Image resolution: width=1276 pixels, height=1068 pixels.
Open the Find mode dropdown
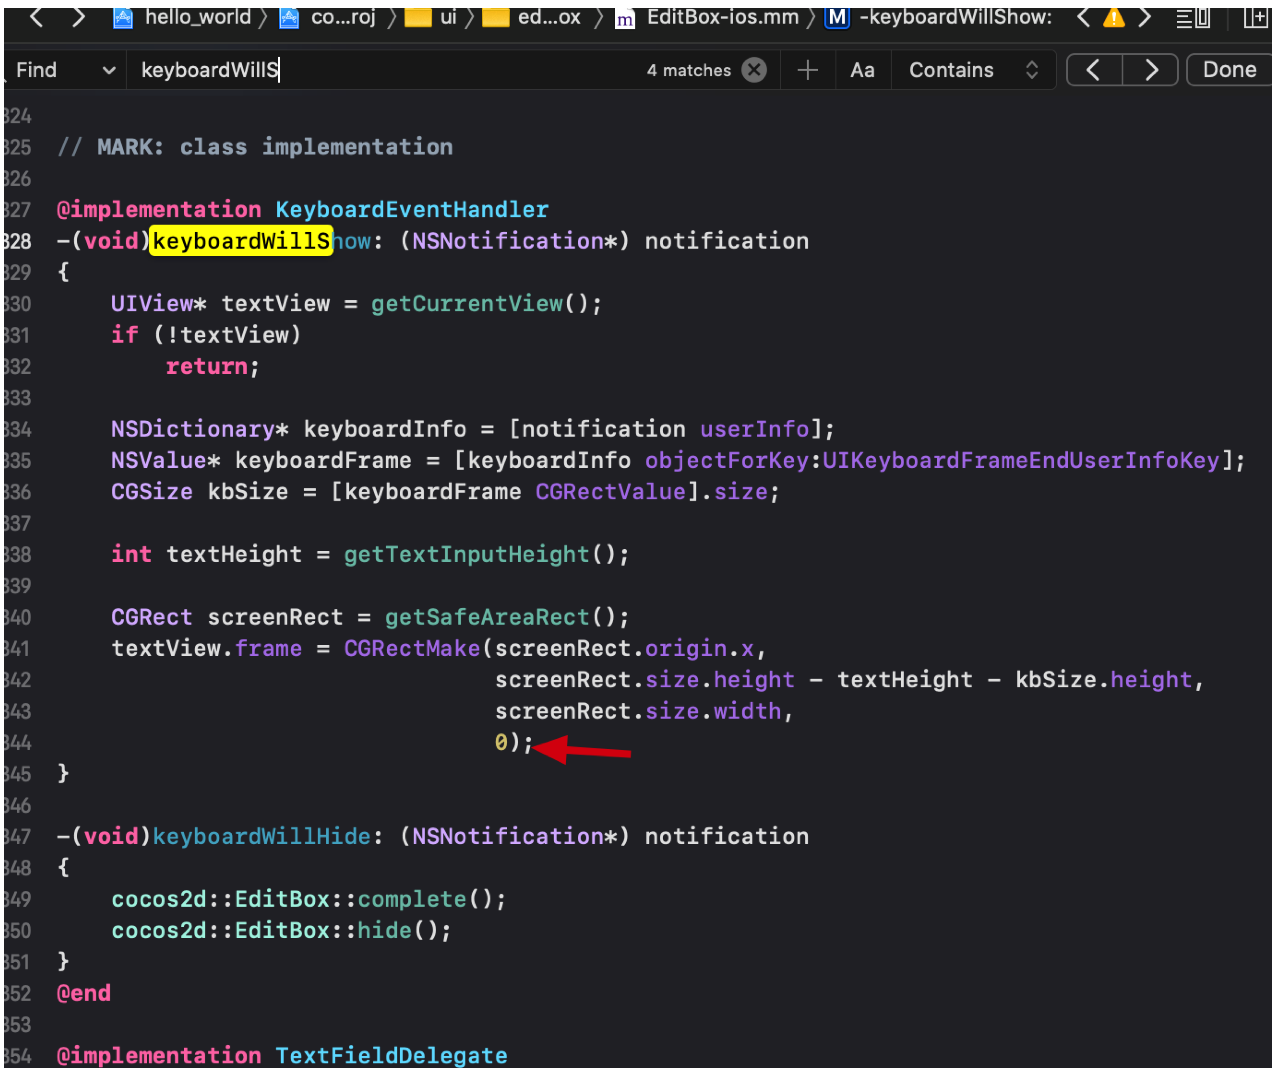click(65, 70)
